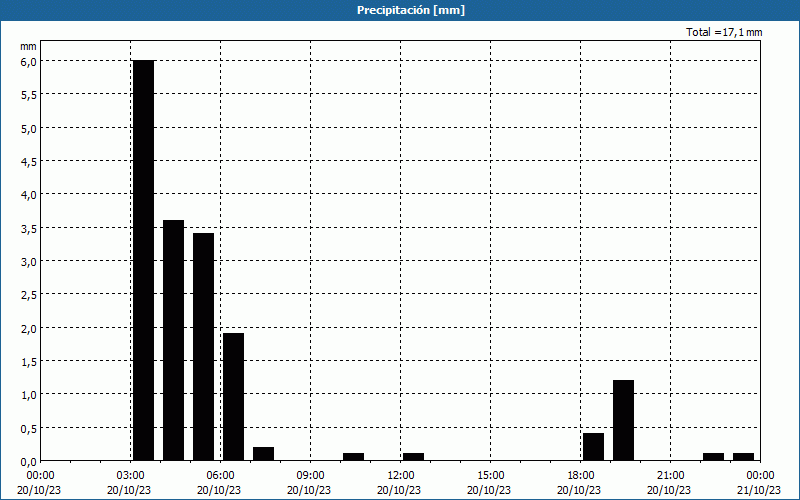The image size is (800, 500).
Task: Click the 3,4 mm bar before 06:00
Action: pos(203,346)
